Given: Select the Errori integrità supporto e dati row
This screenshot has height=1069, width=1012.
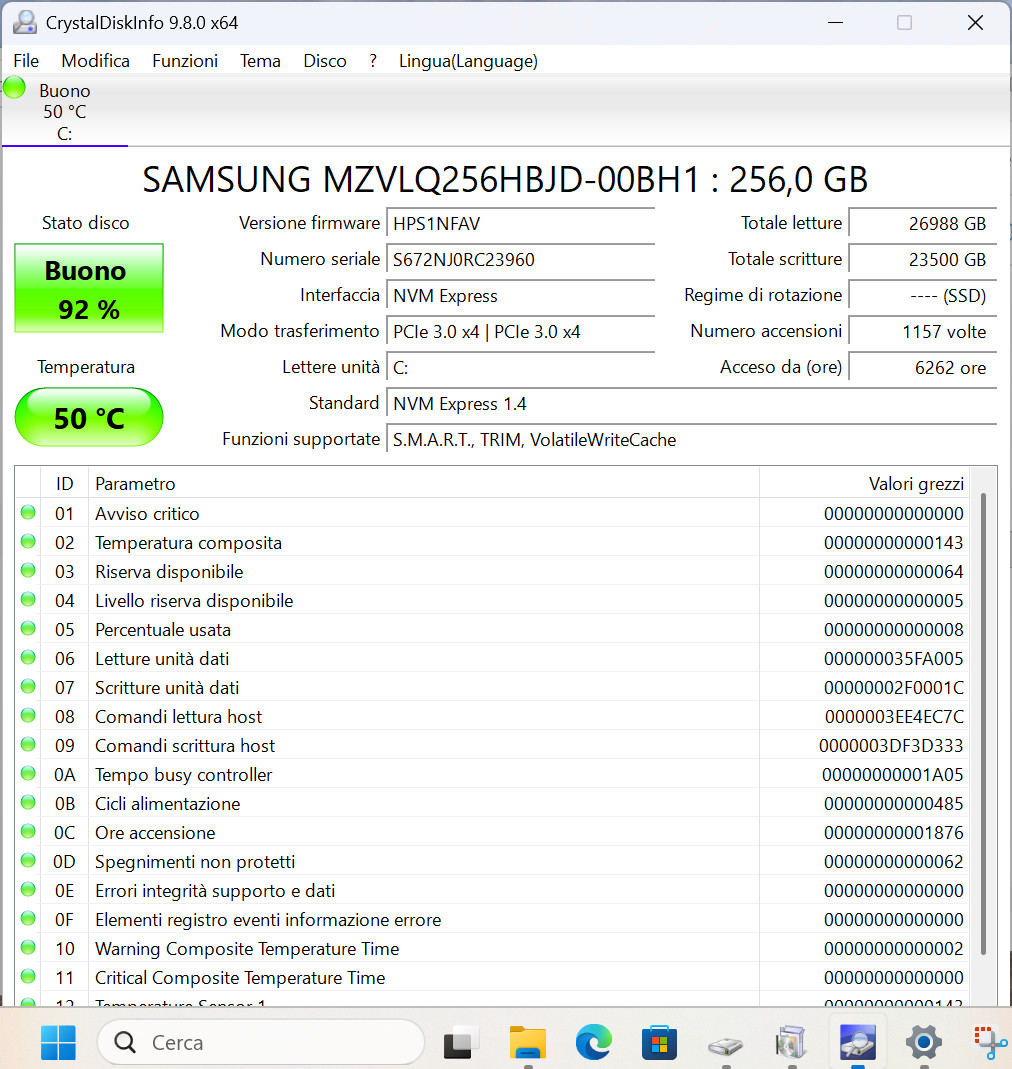Looking at the screenshot, I should pos(492,890).
